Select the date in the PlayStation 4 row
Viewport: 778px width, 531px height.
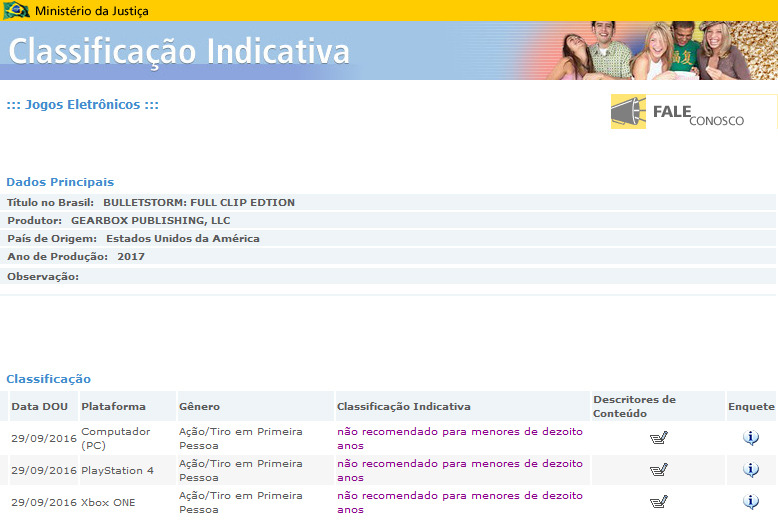[x=44, y=470]
